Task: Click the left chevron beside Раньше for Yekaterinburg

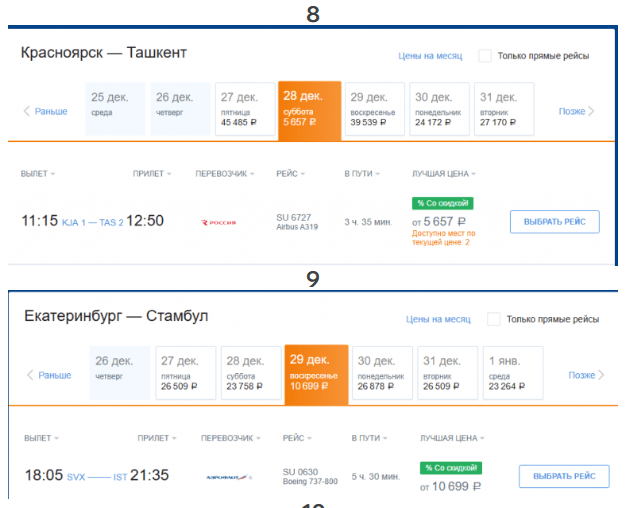Action: [x=30, y=375]
